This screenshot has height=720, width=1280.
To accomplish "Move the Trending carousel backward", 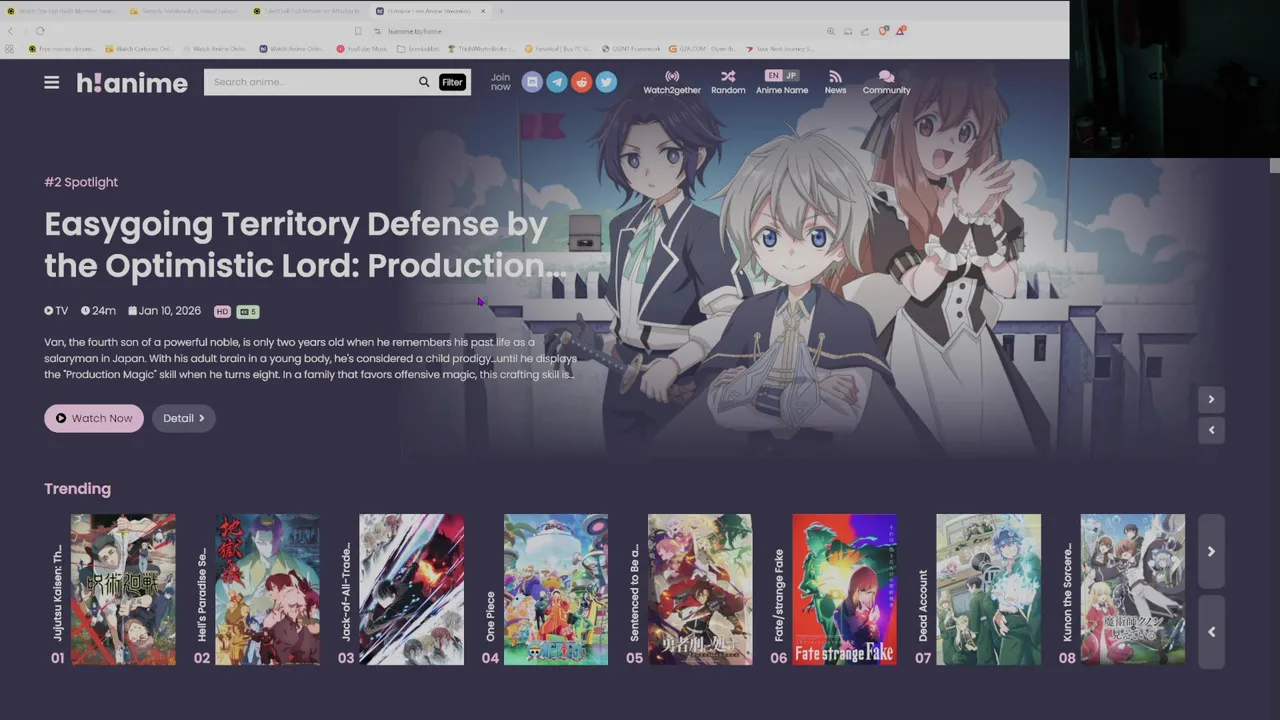I will [x=1211, y=631].
